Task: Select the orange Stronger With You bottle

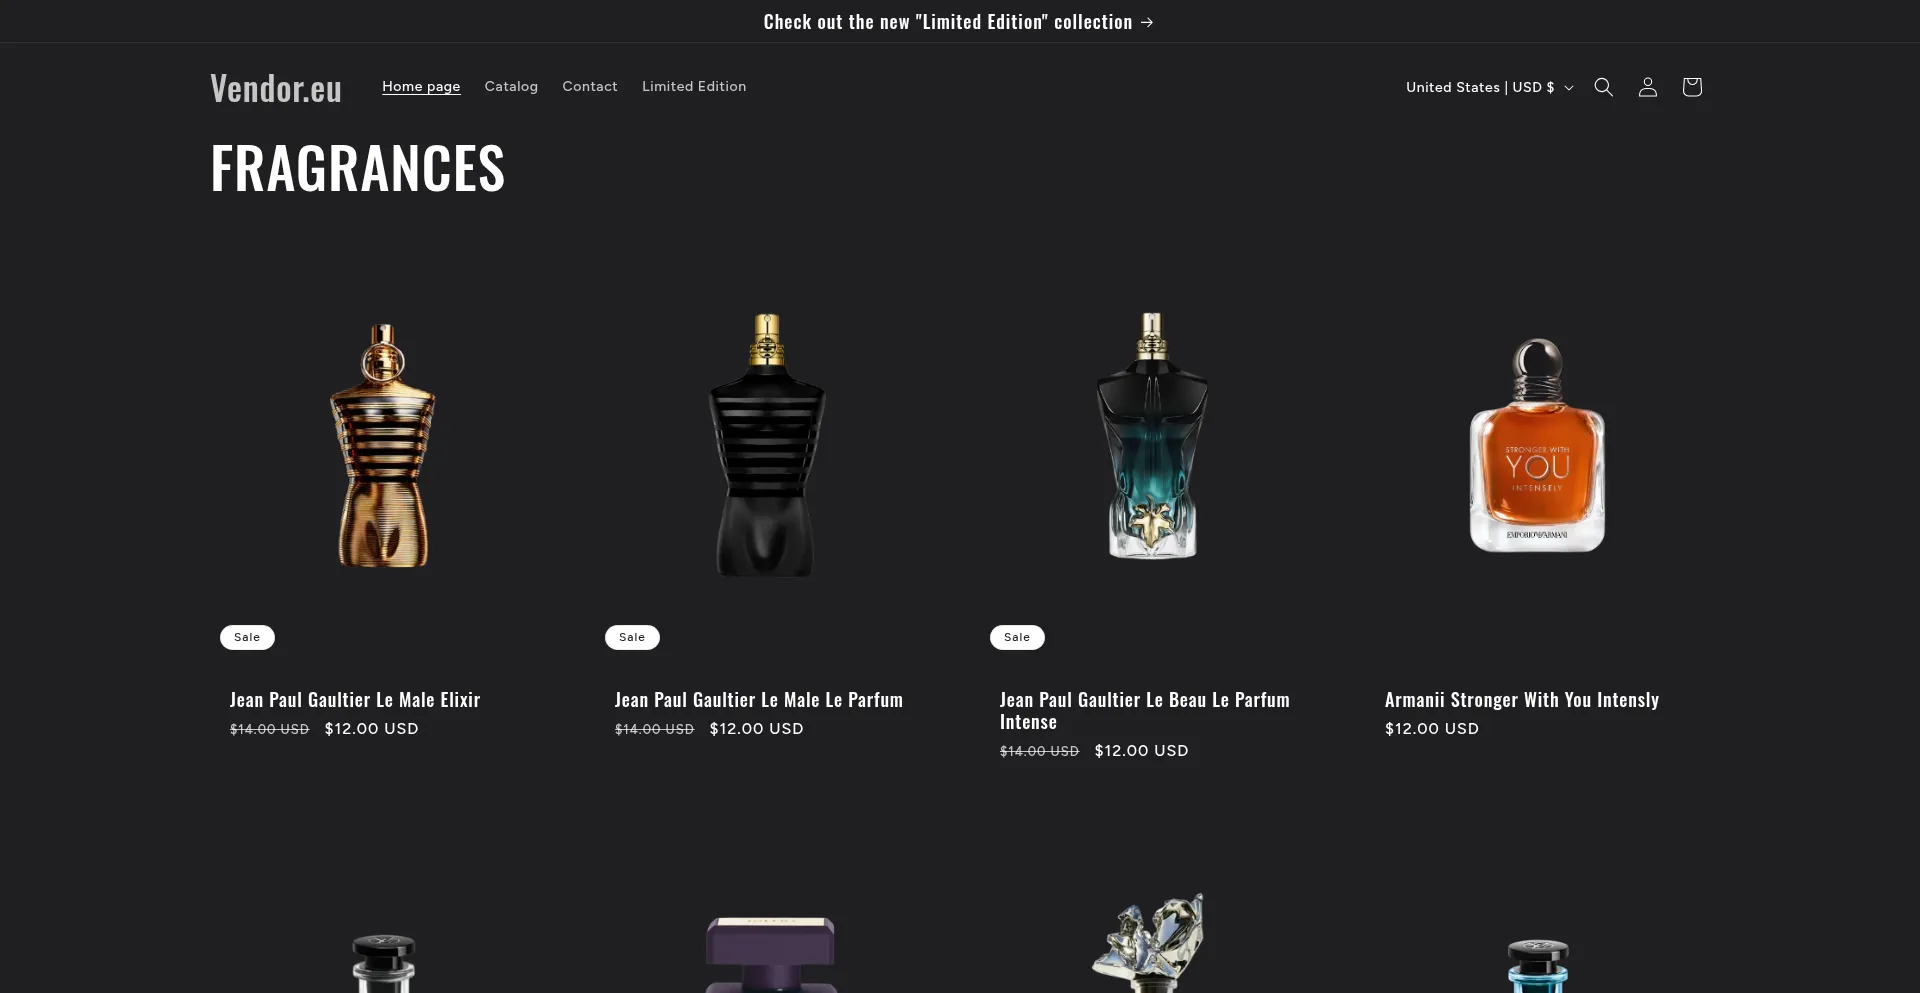Action: (1537, 445)
